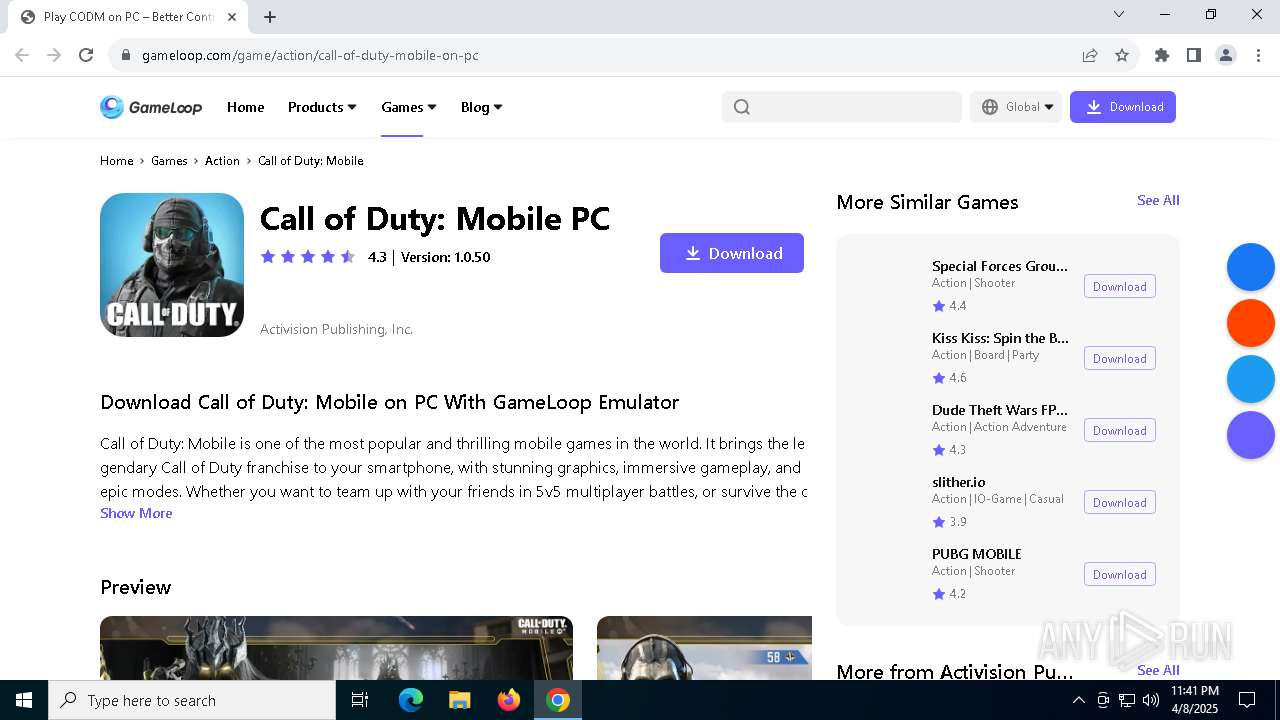Download Dude Theft Wars game

(1120, 430)
